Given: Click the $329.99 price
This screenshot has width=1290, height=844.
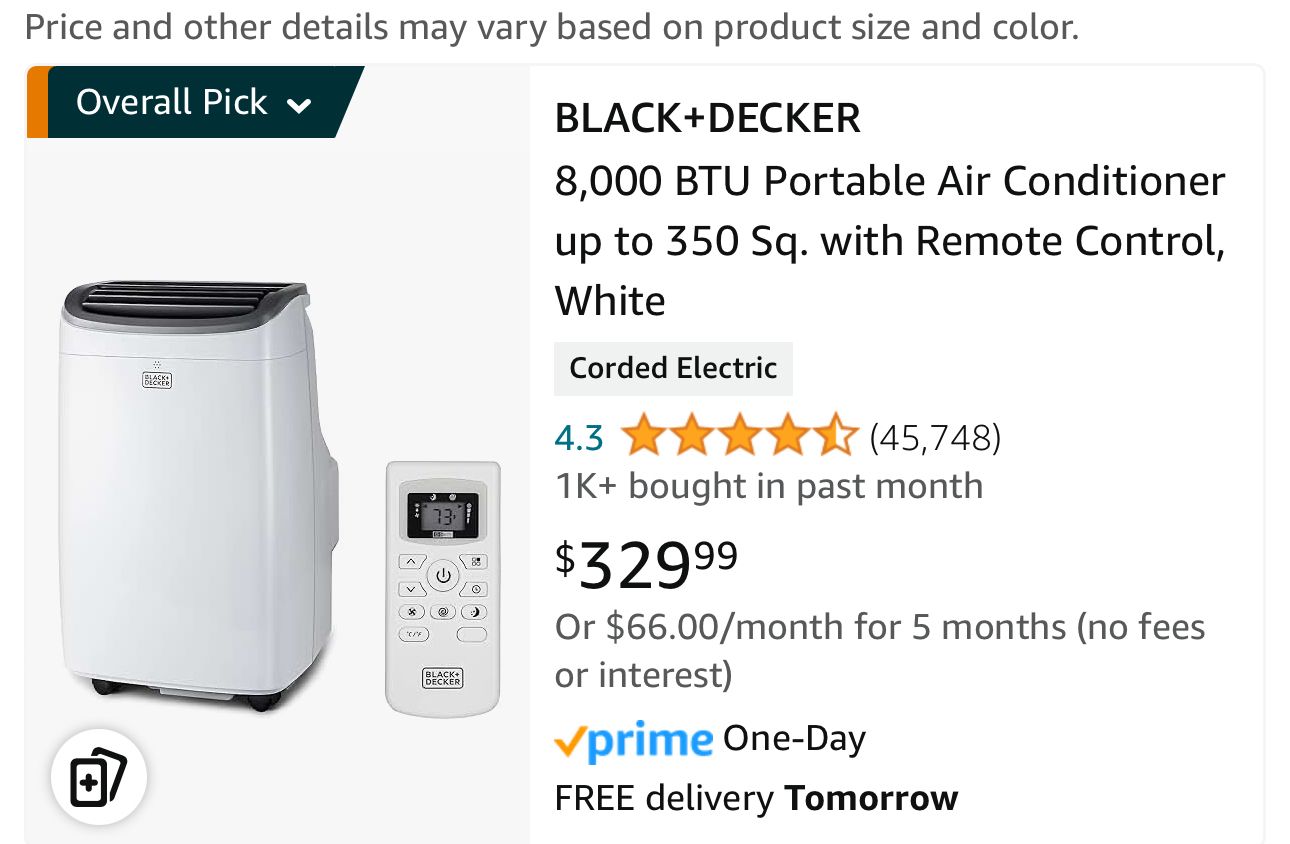Looking at the screenshot, I should (647, 564).
